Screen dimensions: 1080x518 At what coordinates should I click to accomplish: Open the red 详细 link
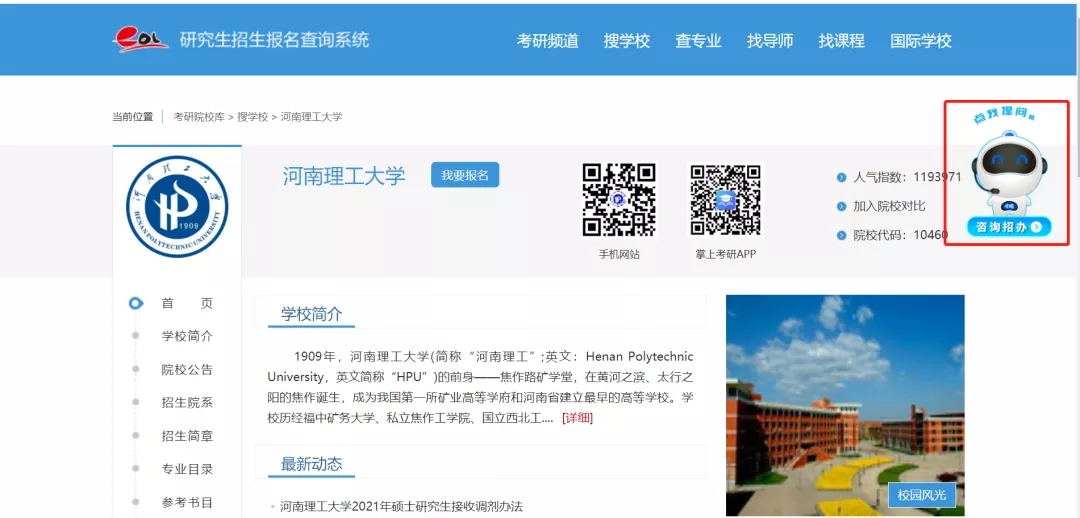click(577, 417)
